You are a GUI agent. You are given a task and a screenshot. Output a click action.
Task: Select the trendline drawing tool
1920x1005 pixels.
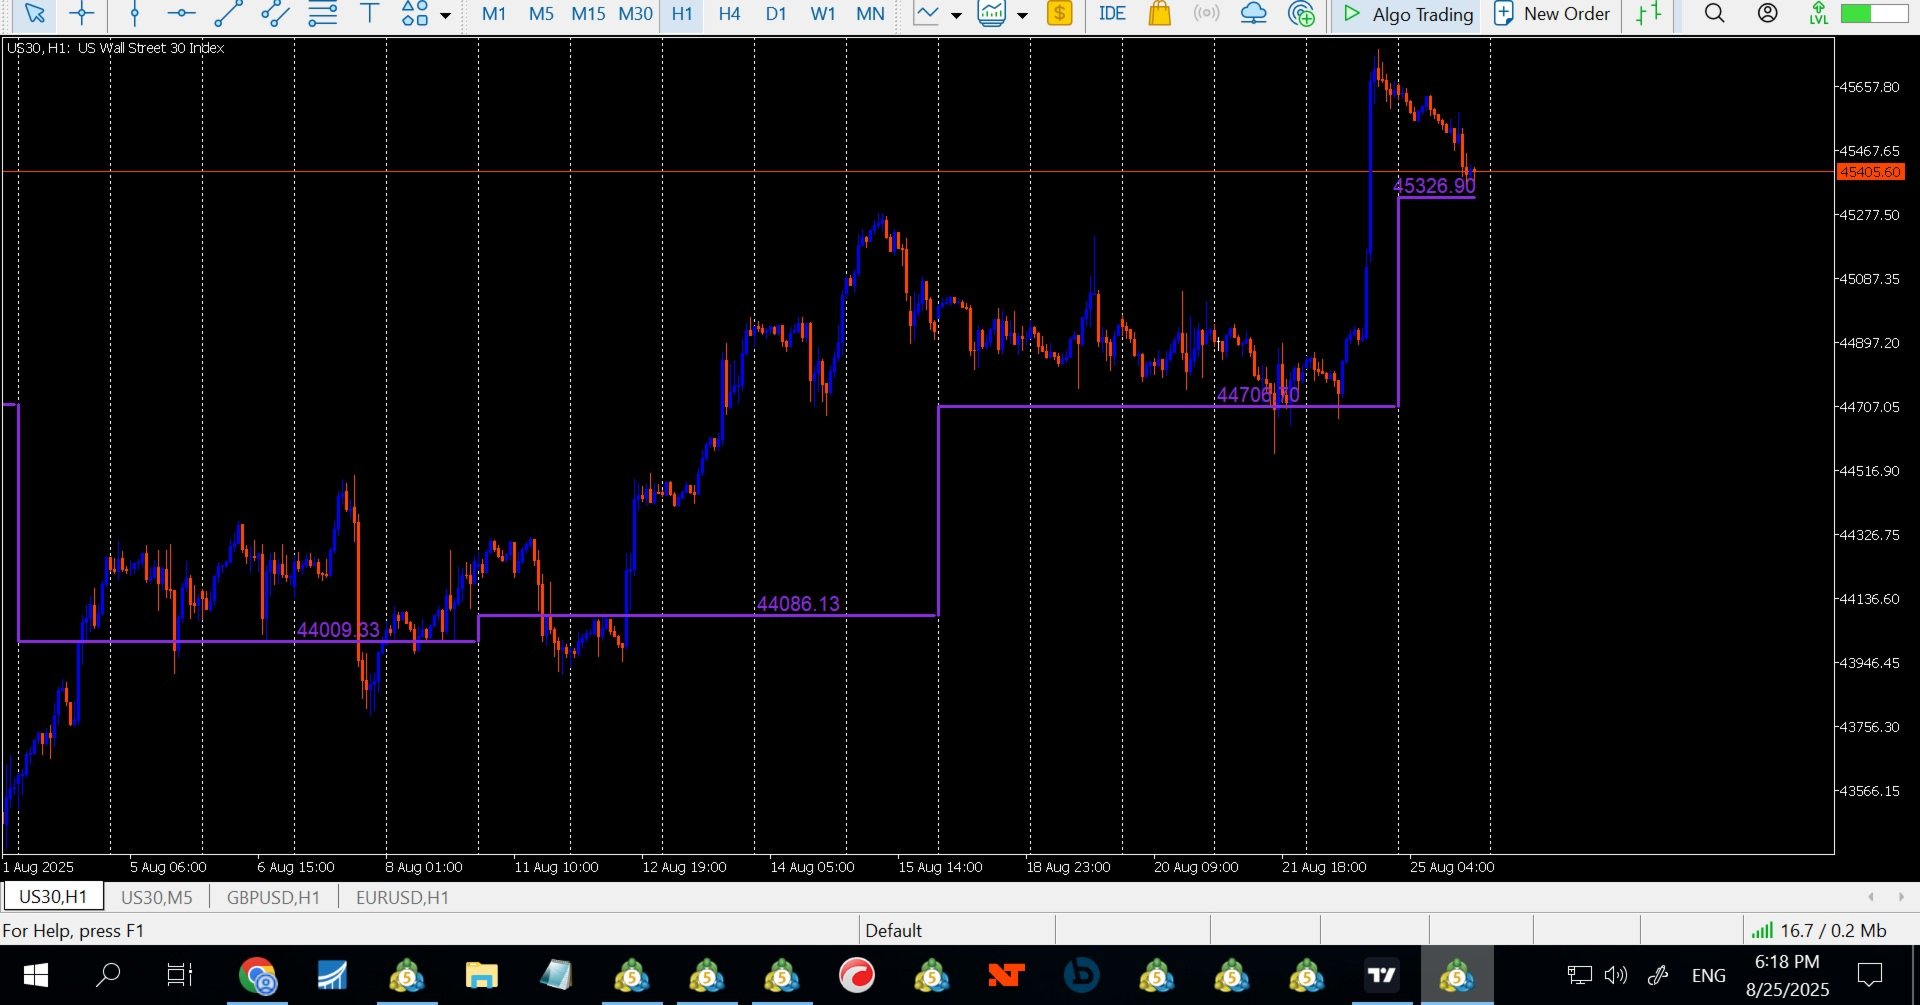pyautogui.click(x=228, y=14)
